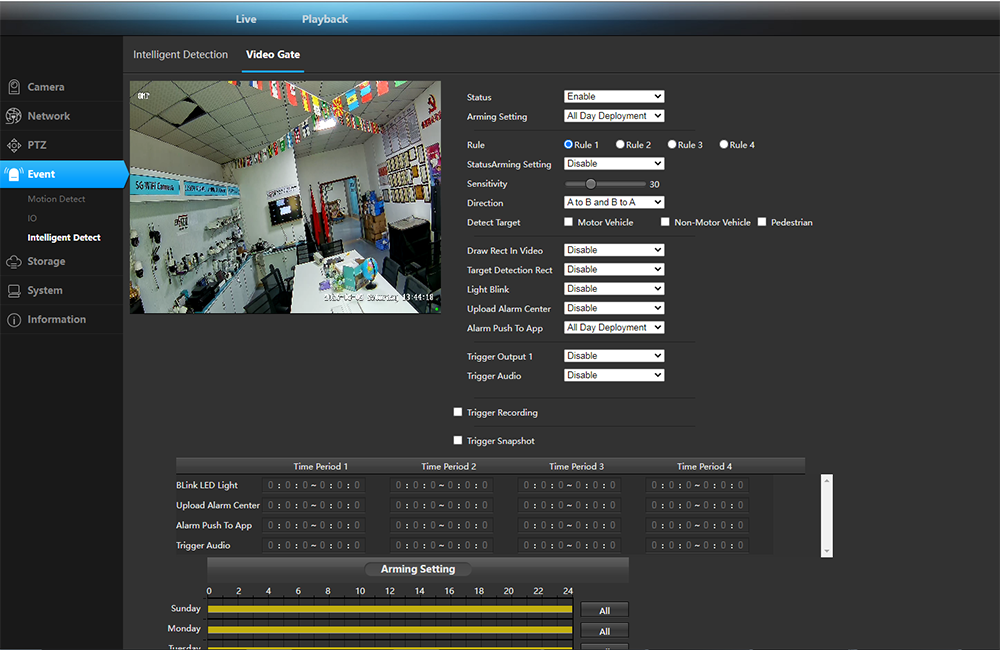Click the camera video preview
This screenshot has width=1000, height=650.
point(285,197)
